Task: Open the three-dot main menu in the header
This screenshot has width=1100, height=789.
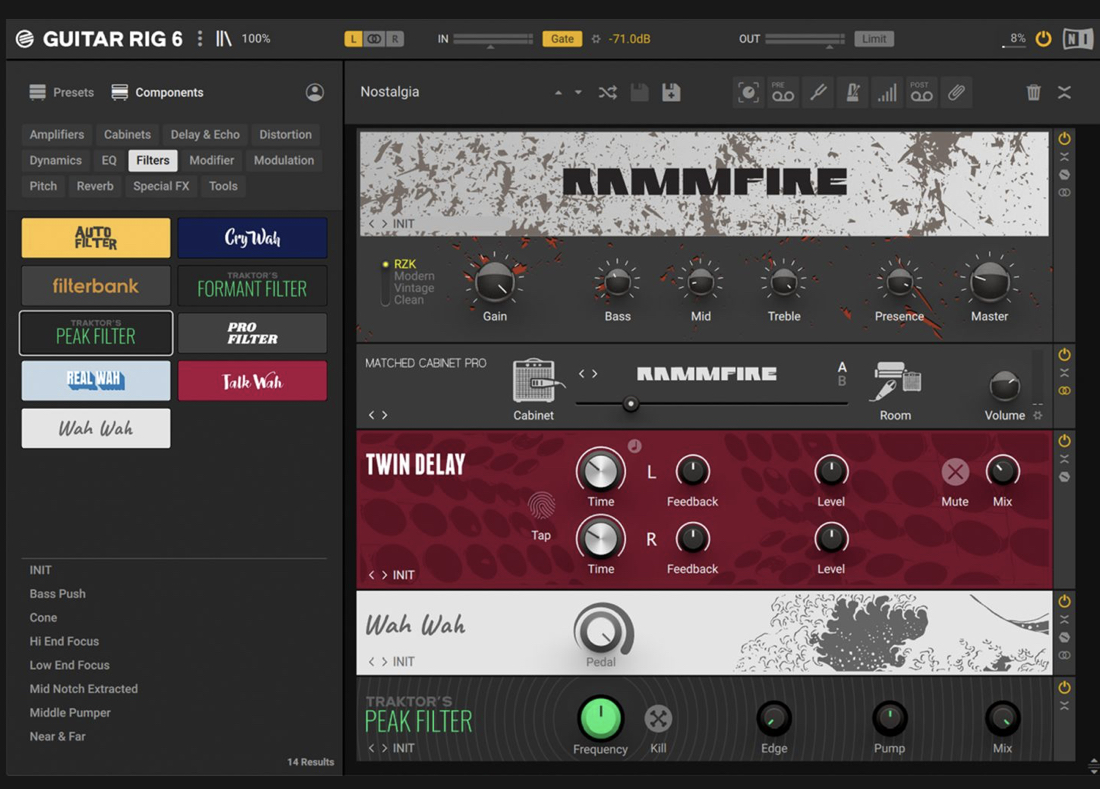Action: [200, 39]
